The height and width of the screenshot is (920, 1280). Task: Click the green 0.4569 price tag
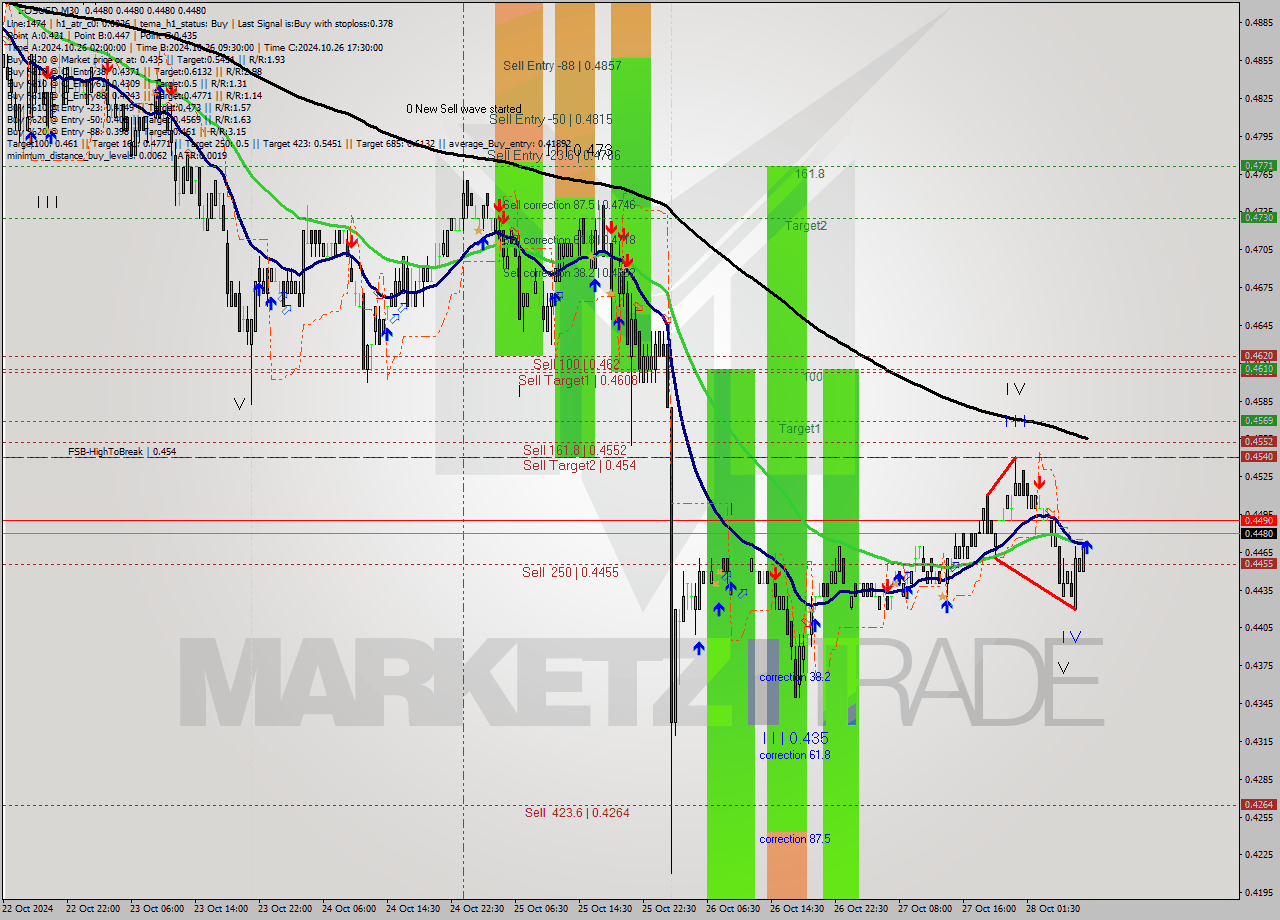click(1257, 421)
